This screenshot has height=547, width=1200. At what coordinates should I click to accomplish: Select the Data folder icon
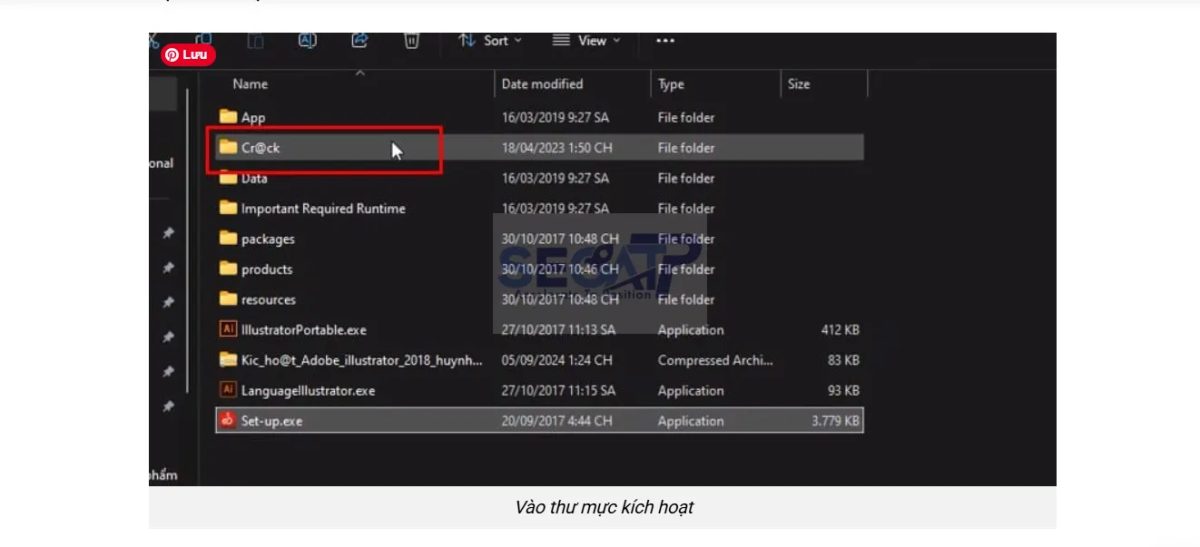pyautogui.click(x=228, y=178)
